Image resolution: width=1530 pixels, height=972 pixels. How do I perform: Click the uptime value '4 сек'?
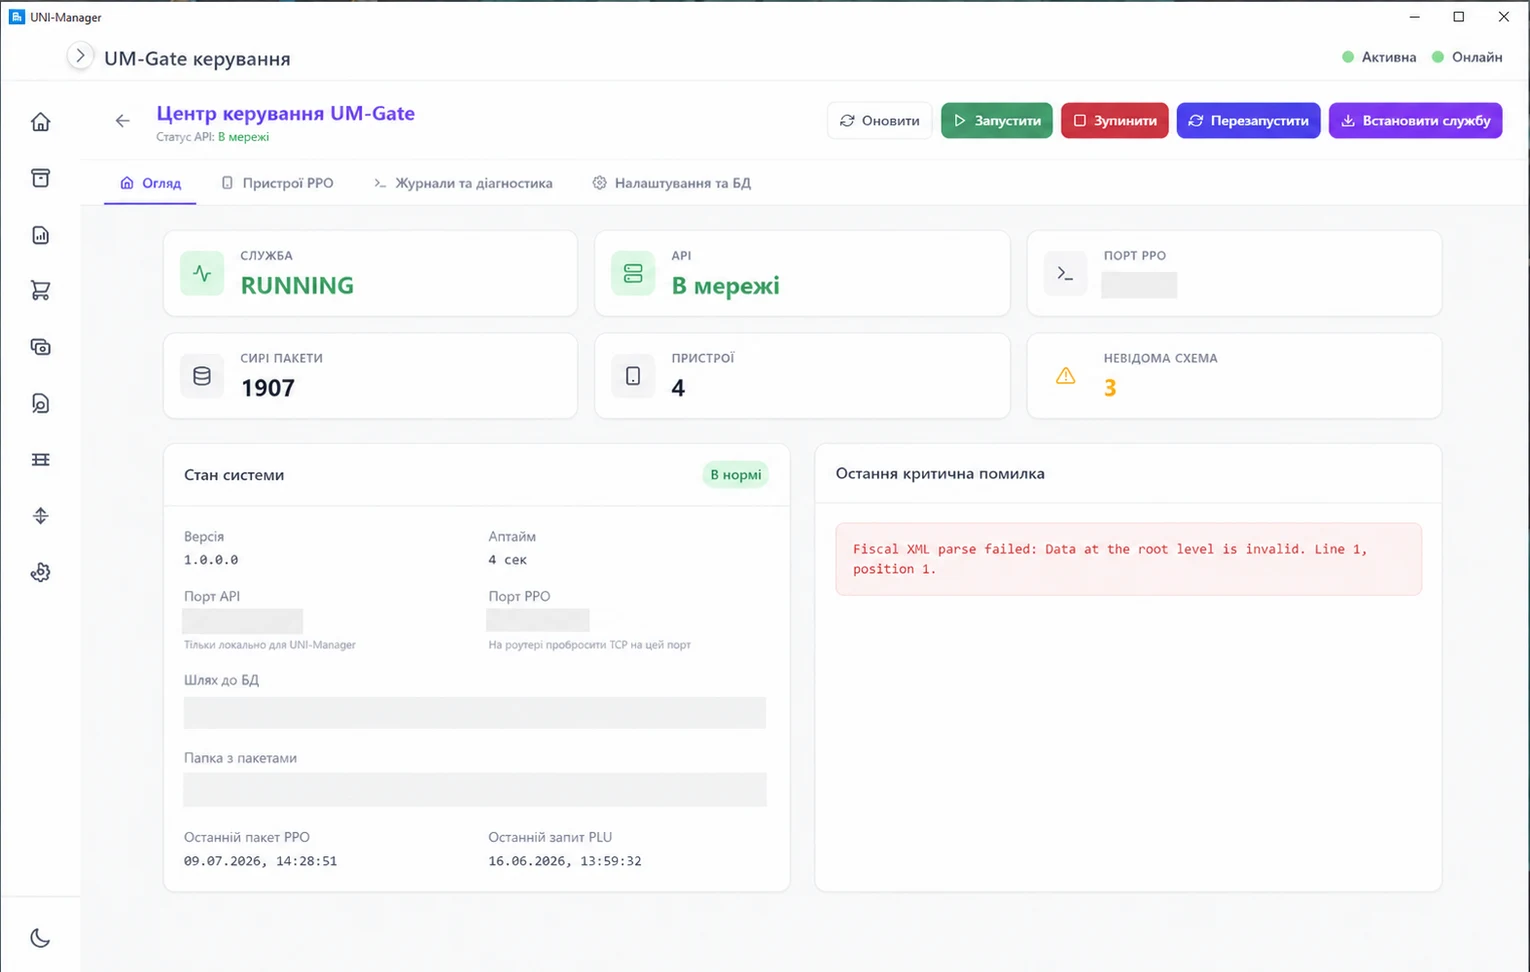pos(507,560)
